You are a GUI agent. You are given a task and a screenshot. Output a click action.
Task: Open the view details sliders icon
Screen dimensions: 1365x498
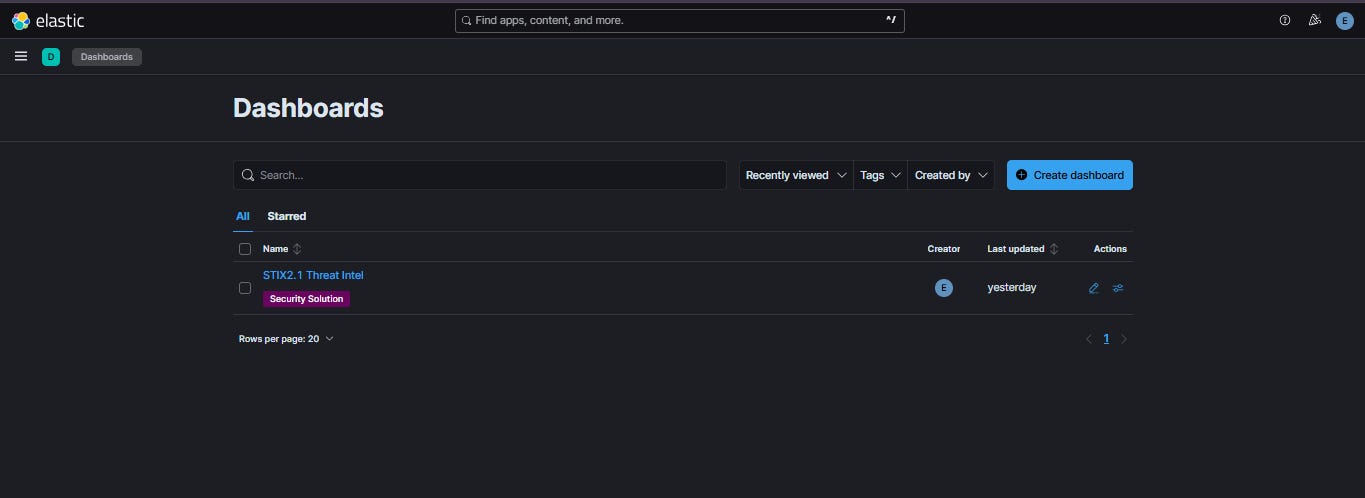(x=1118, y=288)
